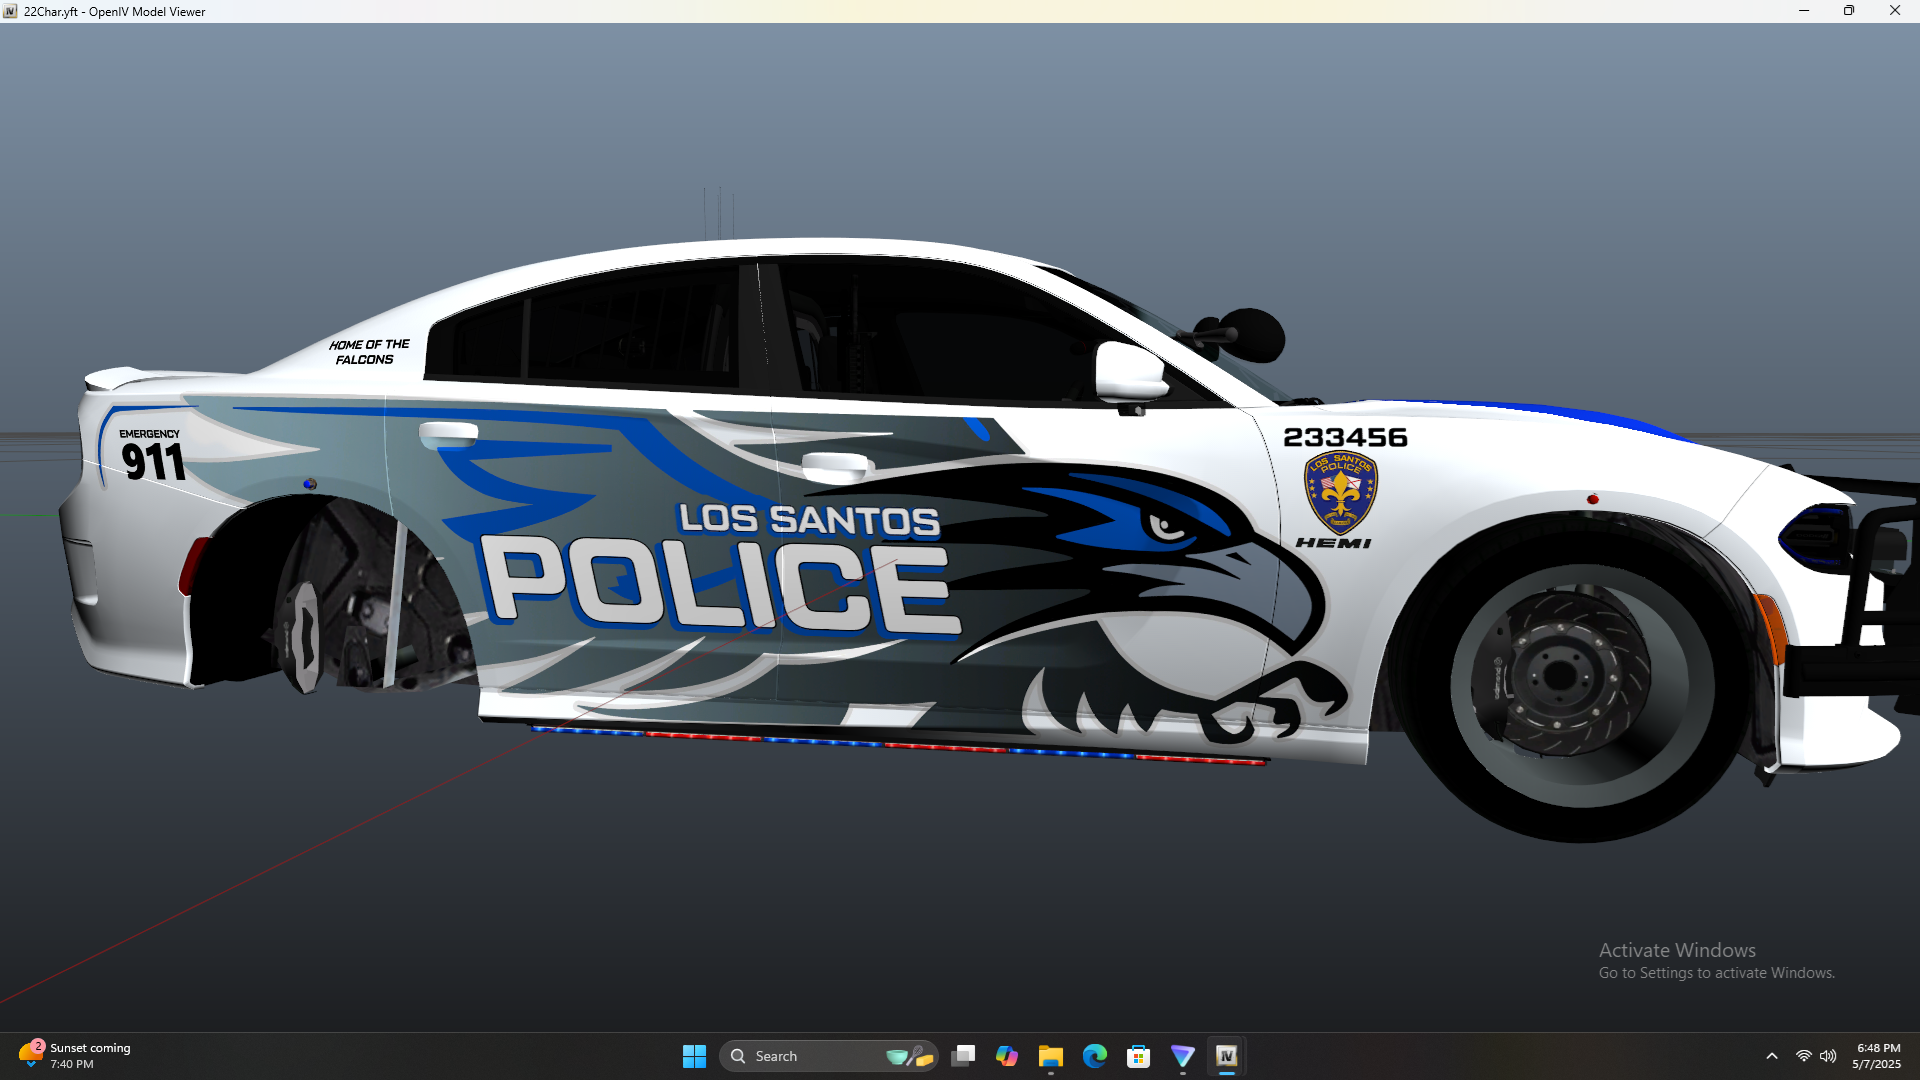
Task: Open the volume speaker tray icon
Action: (x=1828, y=1056)
